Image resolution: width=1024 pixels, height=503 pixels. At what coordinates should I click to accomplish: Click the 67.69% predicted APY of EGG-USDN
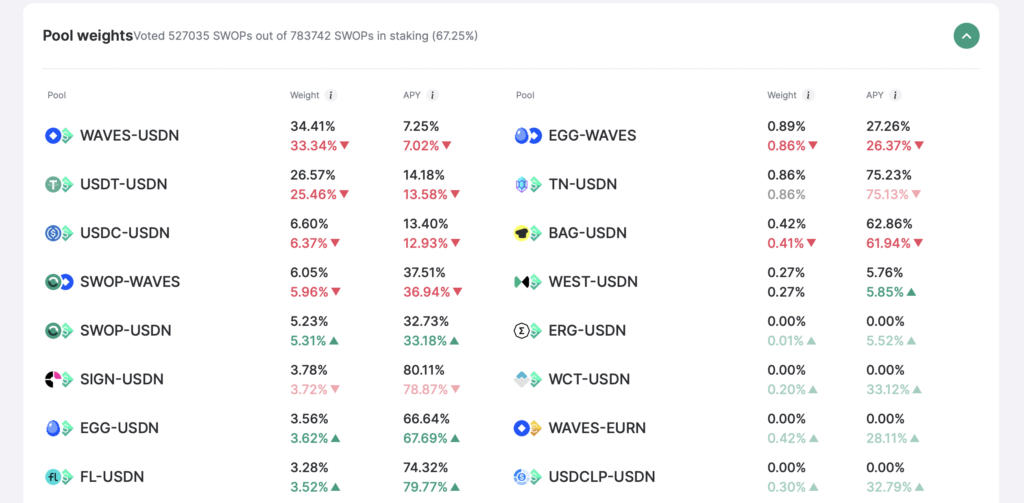click(x=426, y=438)
